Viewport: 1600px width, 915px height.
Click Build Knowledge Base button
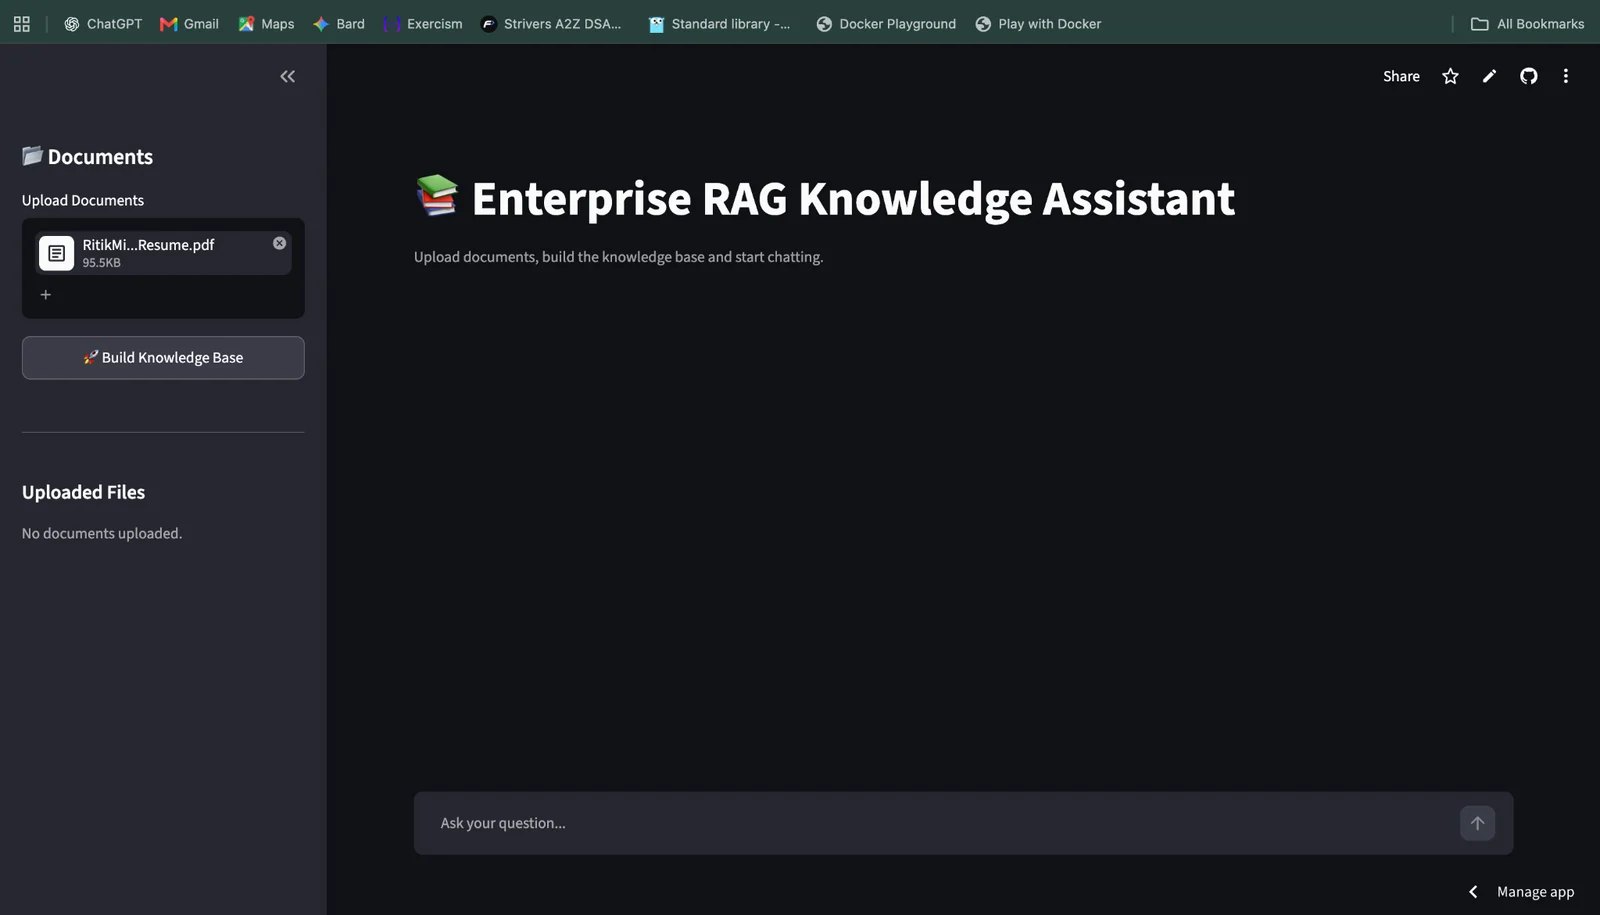(x=163, y=357)
